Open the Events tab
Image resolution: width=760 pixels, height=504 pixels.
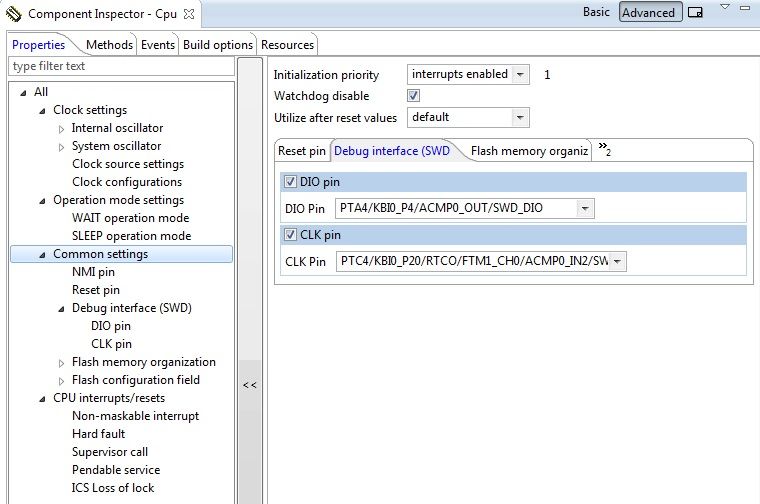[158, 45]
